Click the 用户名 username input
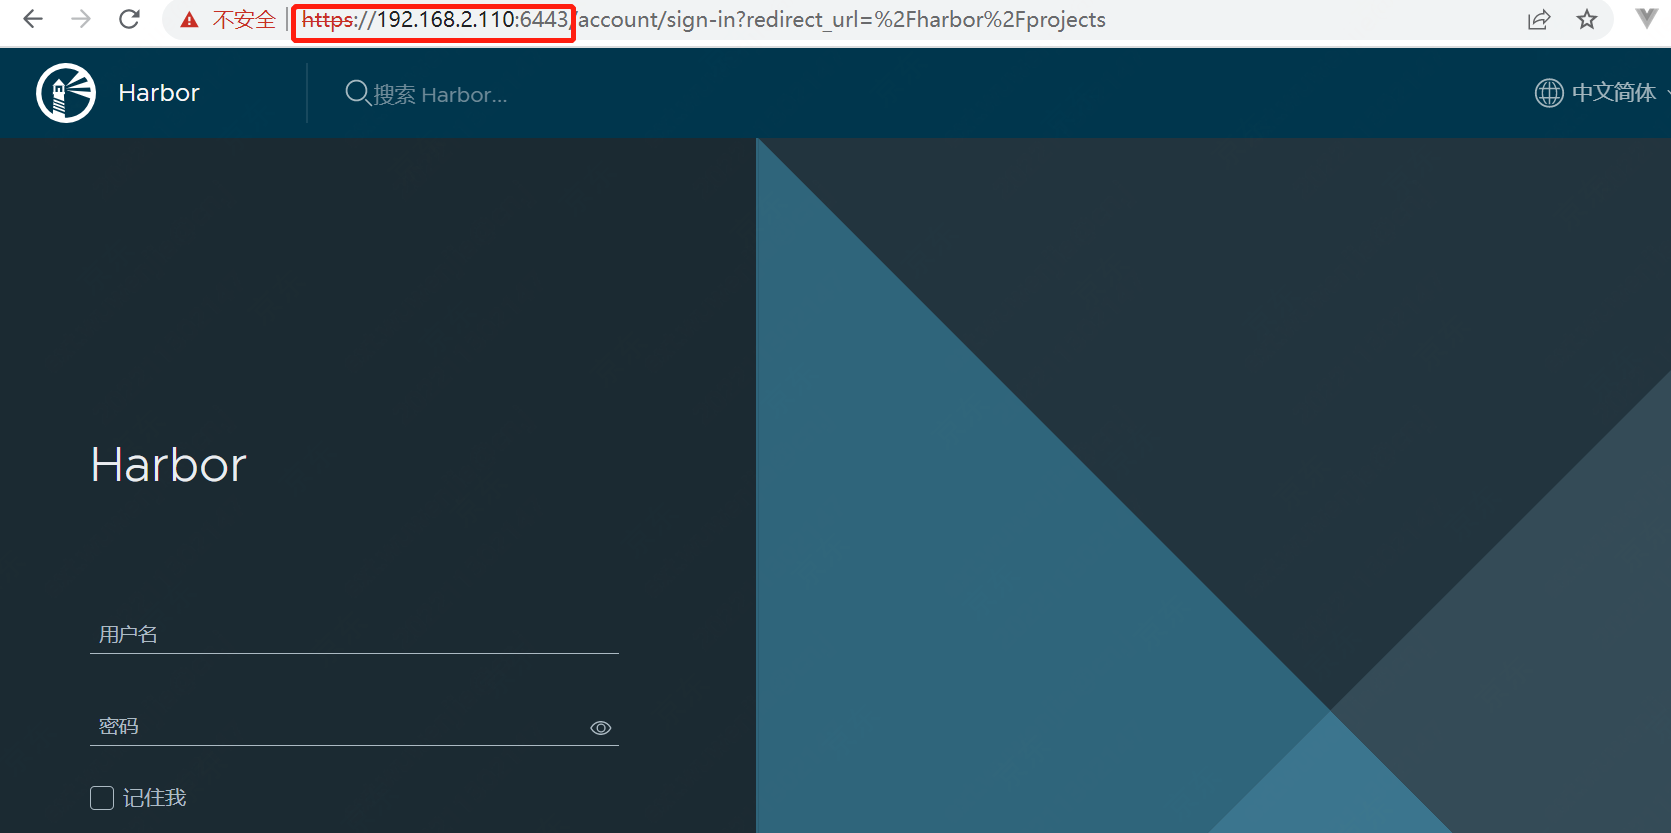 click(354, 634)
